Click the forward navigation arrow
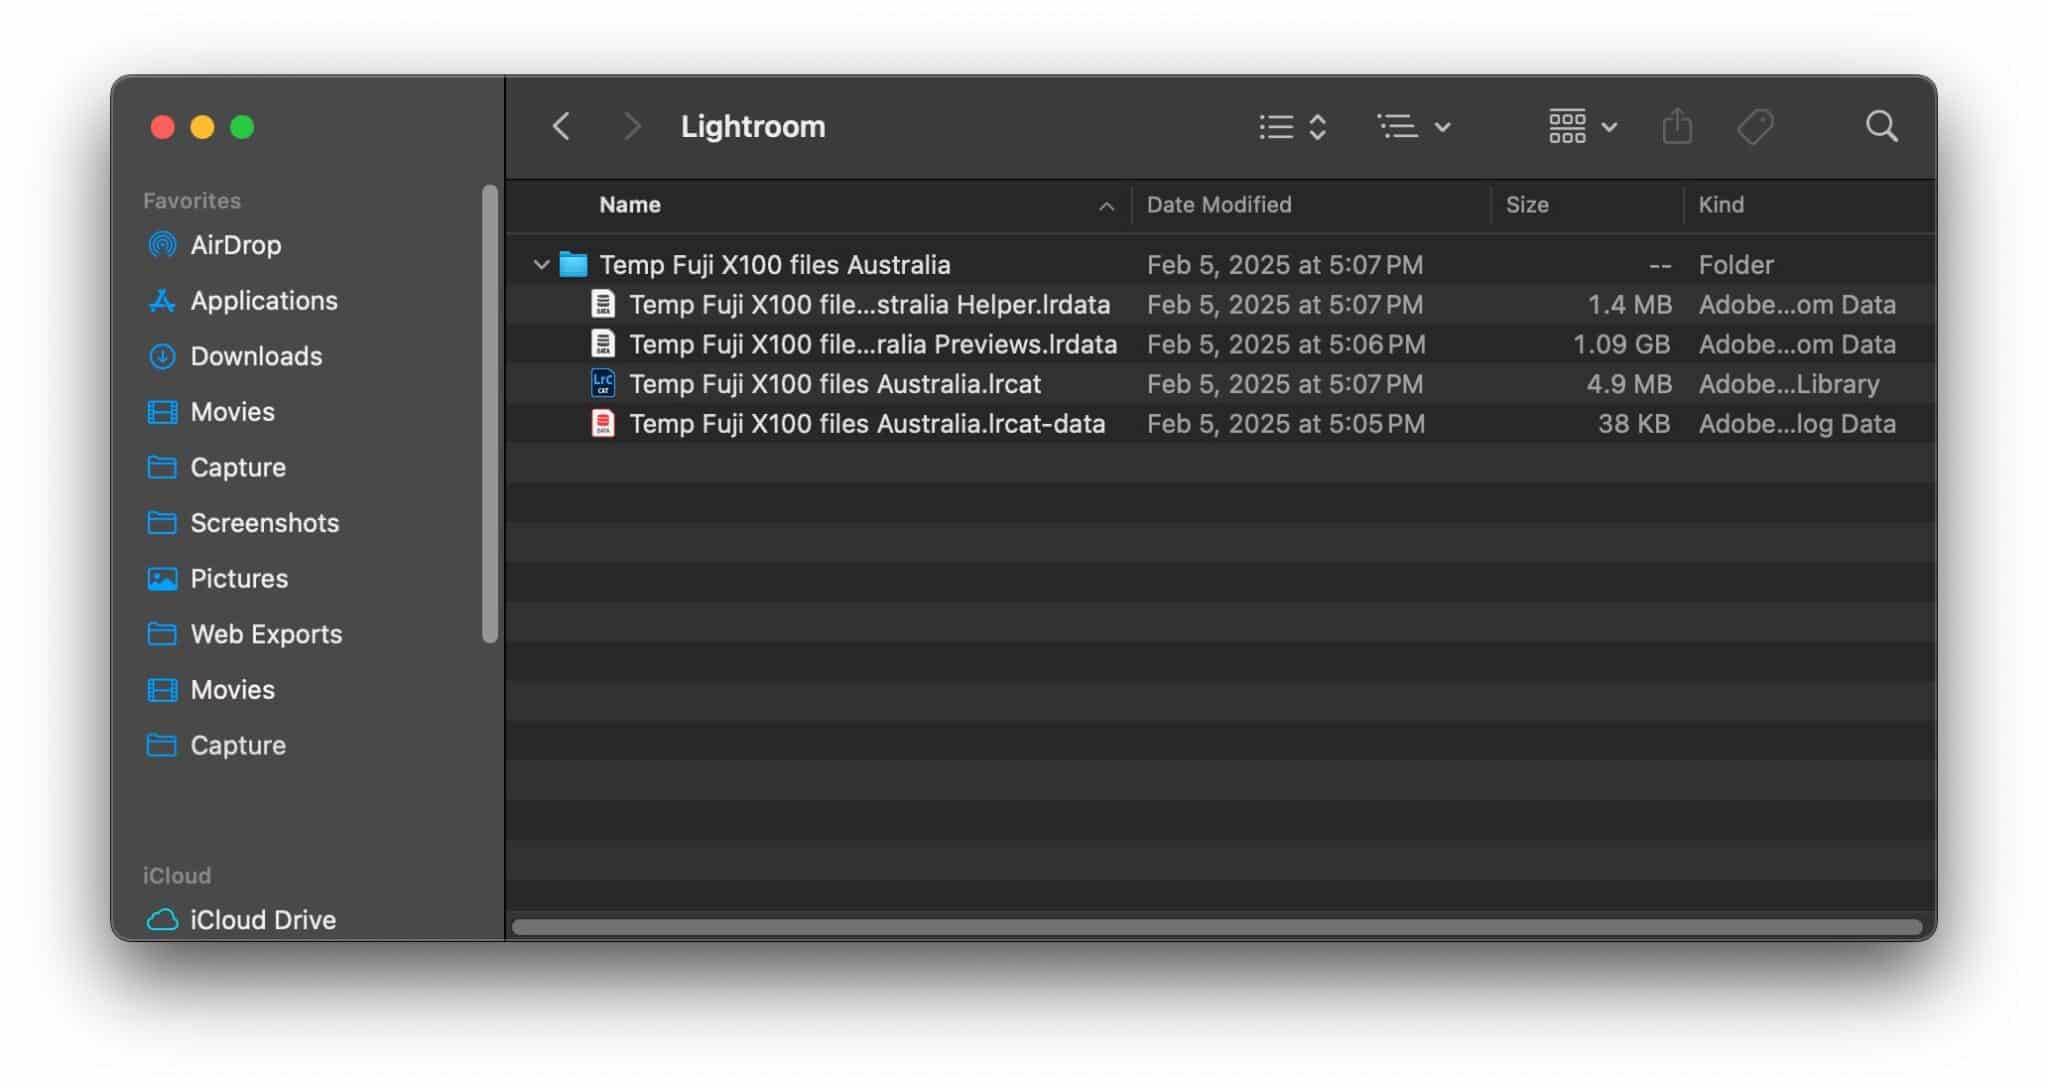Viewport: 2048px width, 1088px height. (633, 126)
